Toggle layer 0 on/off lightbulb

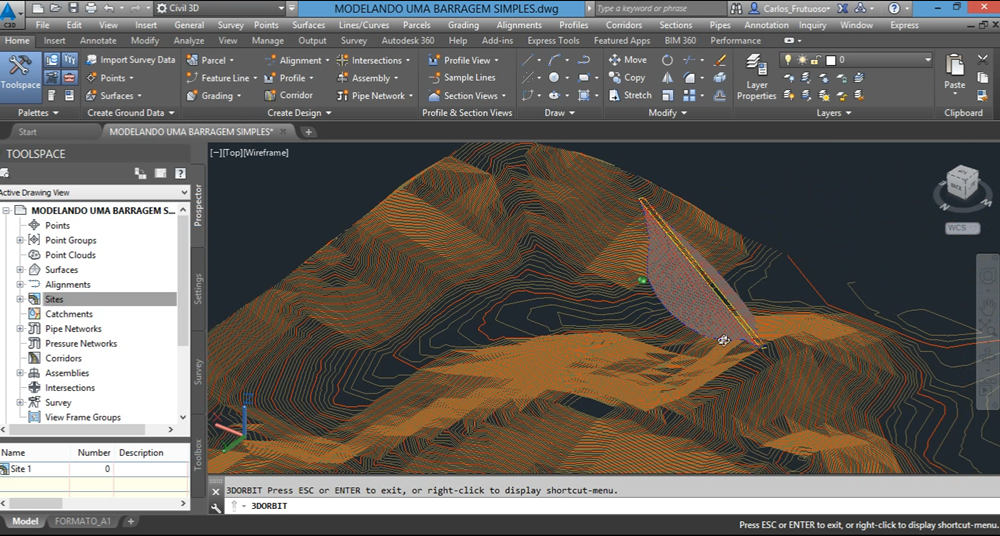[788, 60]
